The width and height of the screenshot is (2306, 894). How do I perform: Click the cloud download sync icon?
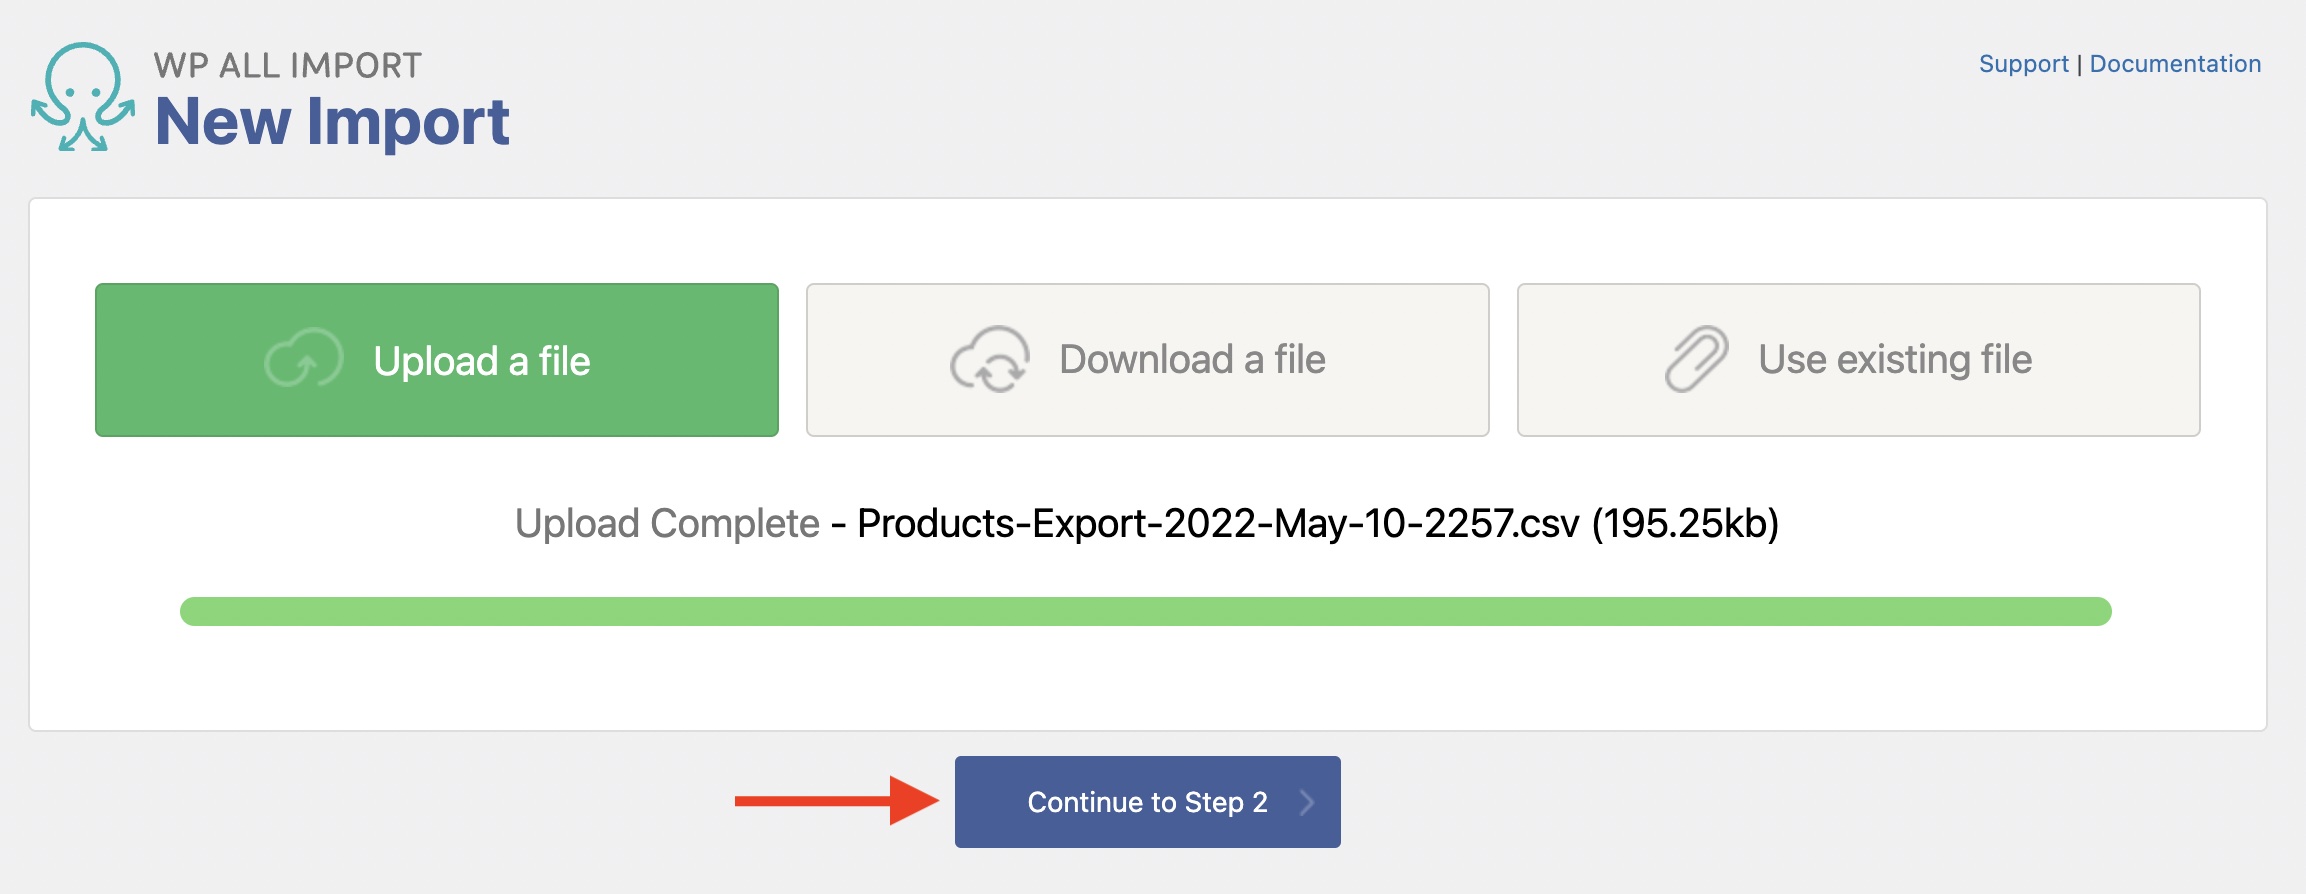click(989, 359)
